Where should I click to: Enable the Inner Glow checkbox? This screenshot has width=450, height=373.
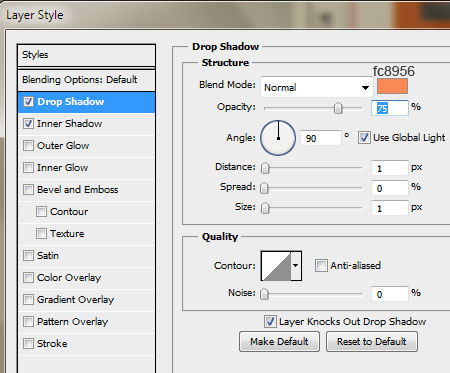pyautogui.click(x=28, y=168)
